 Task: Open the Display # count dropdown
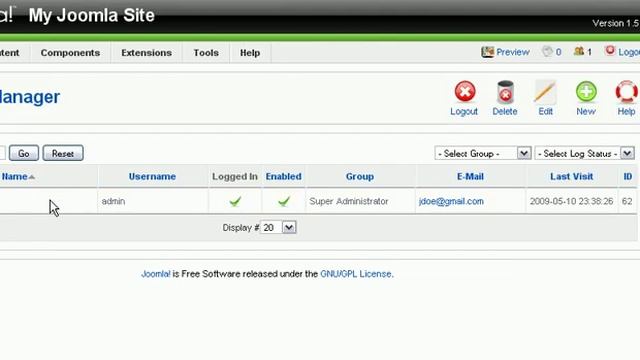click(278, 228)
